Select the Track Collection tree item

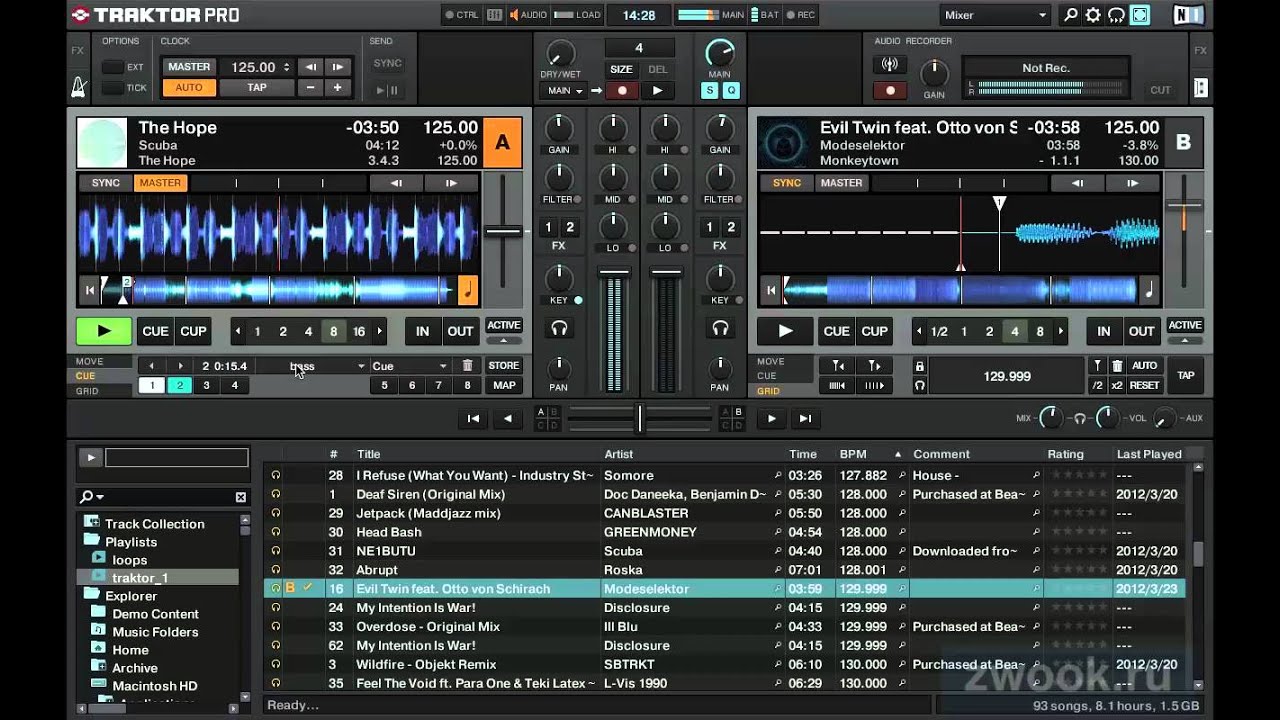point(154,523)
